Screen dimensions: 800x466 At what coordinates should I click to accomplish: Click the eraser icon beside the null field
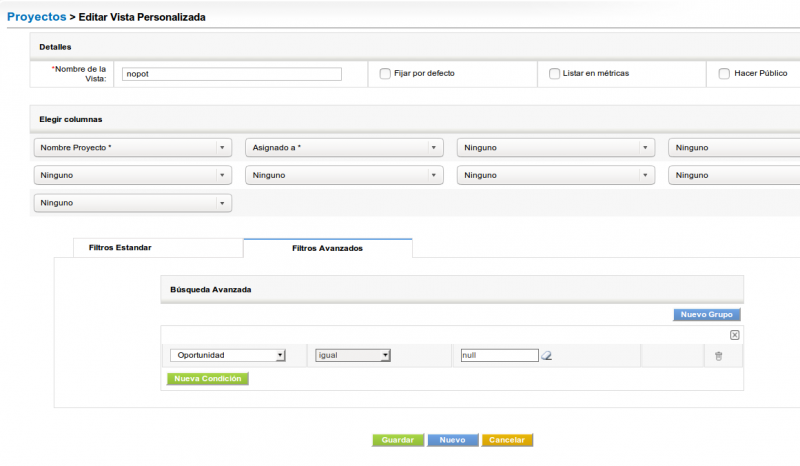point(547,355)
